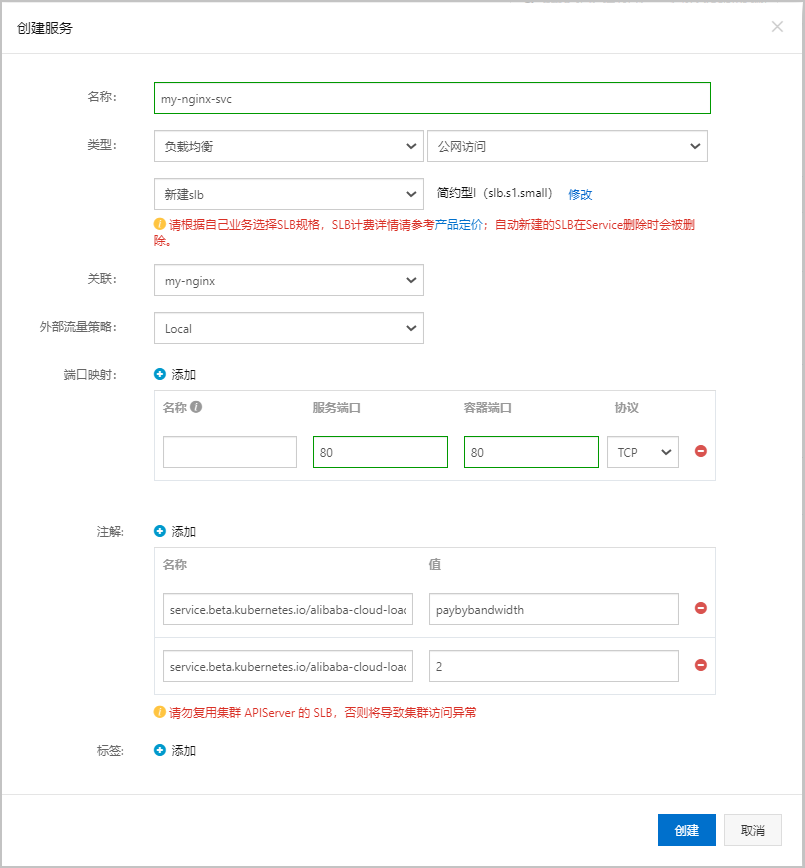The height and width of the screenshot is (868, 805).
Task: Remove the paybybandwidth annotation row
Action: [701, 608]
